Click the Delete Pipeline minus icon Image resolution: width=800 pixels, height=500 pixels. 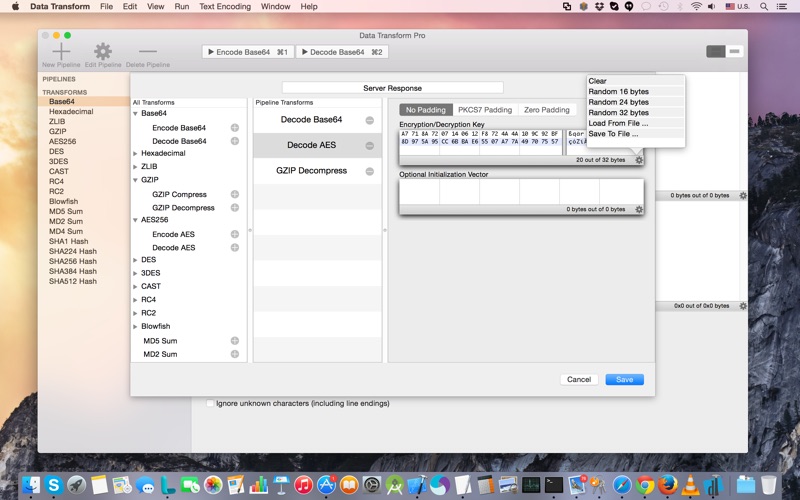148,52
